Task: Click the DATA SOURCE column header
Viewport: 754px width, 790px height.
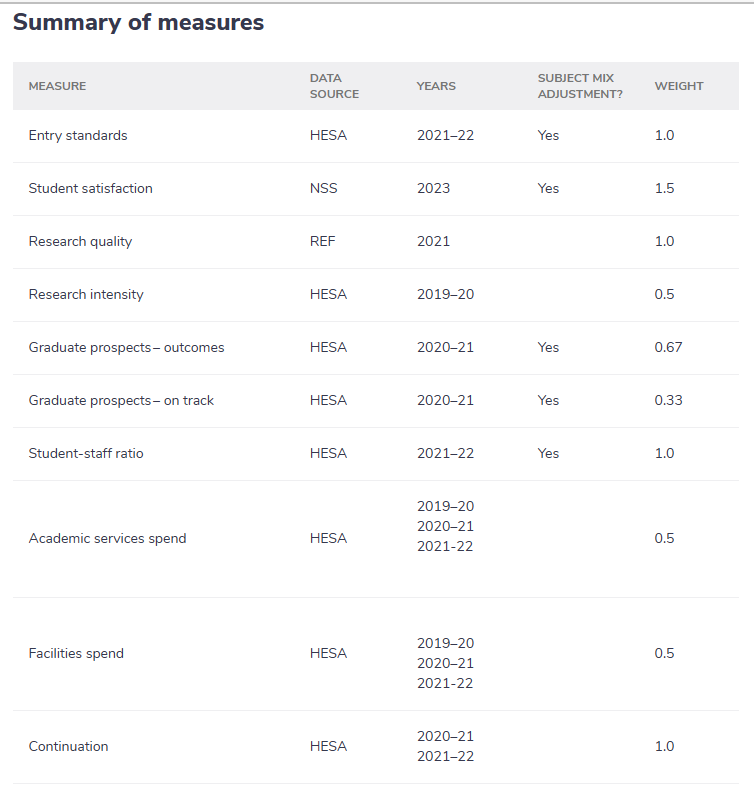Action: [x=334, y=86]
